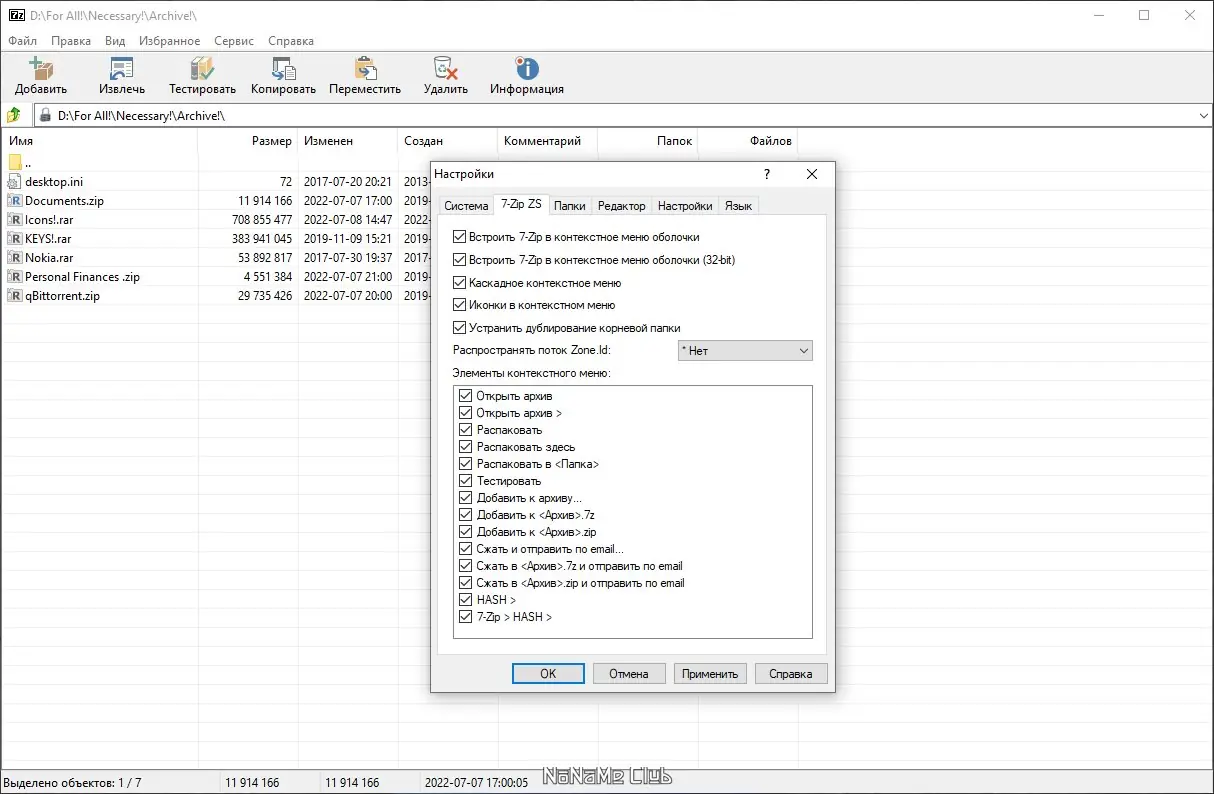Uncheck the Распаковать в <Папка> item
This screenshot has height=794, width=1214.
click(x=466, y=464)
